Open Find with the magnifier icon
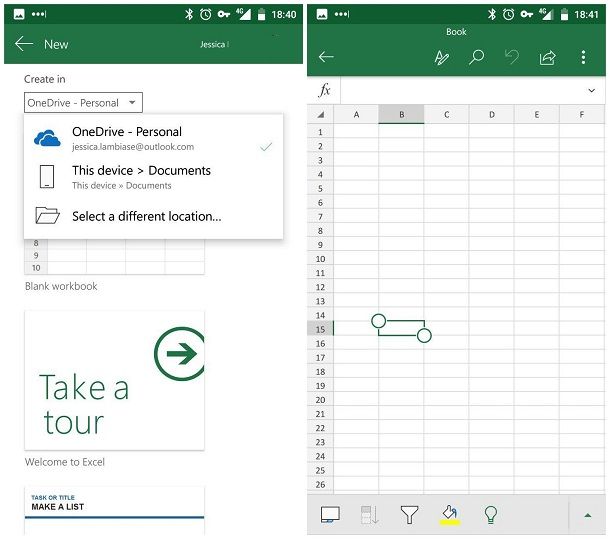The height and width of the screenshot is (539, 610). click(476, 57)
